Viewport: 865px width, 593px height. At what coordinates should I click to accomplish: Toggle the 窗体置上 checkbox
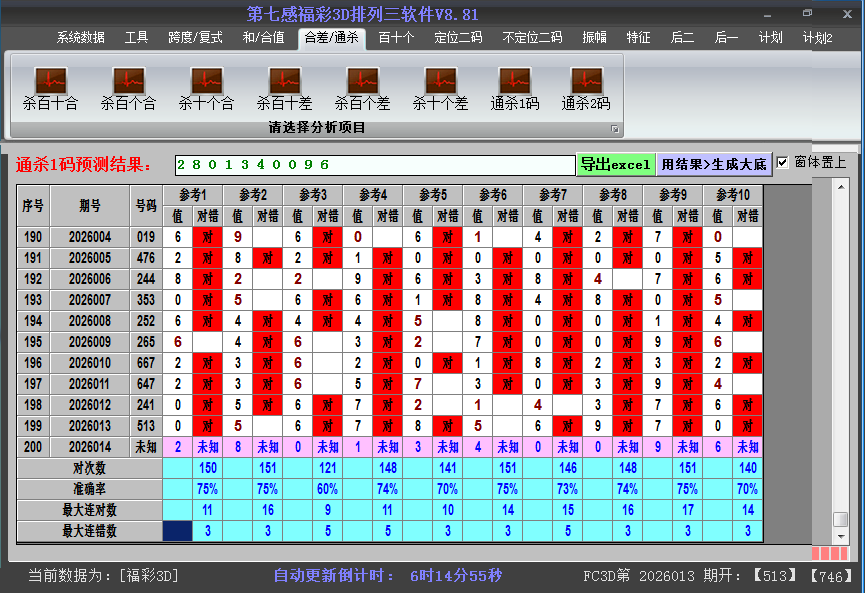783,163
